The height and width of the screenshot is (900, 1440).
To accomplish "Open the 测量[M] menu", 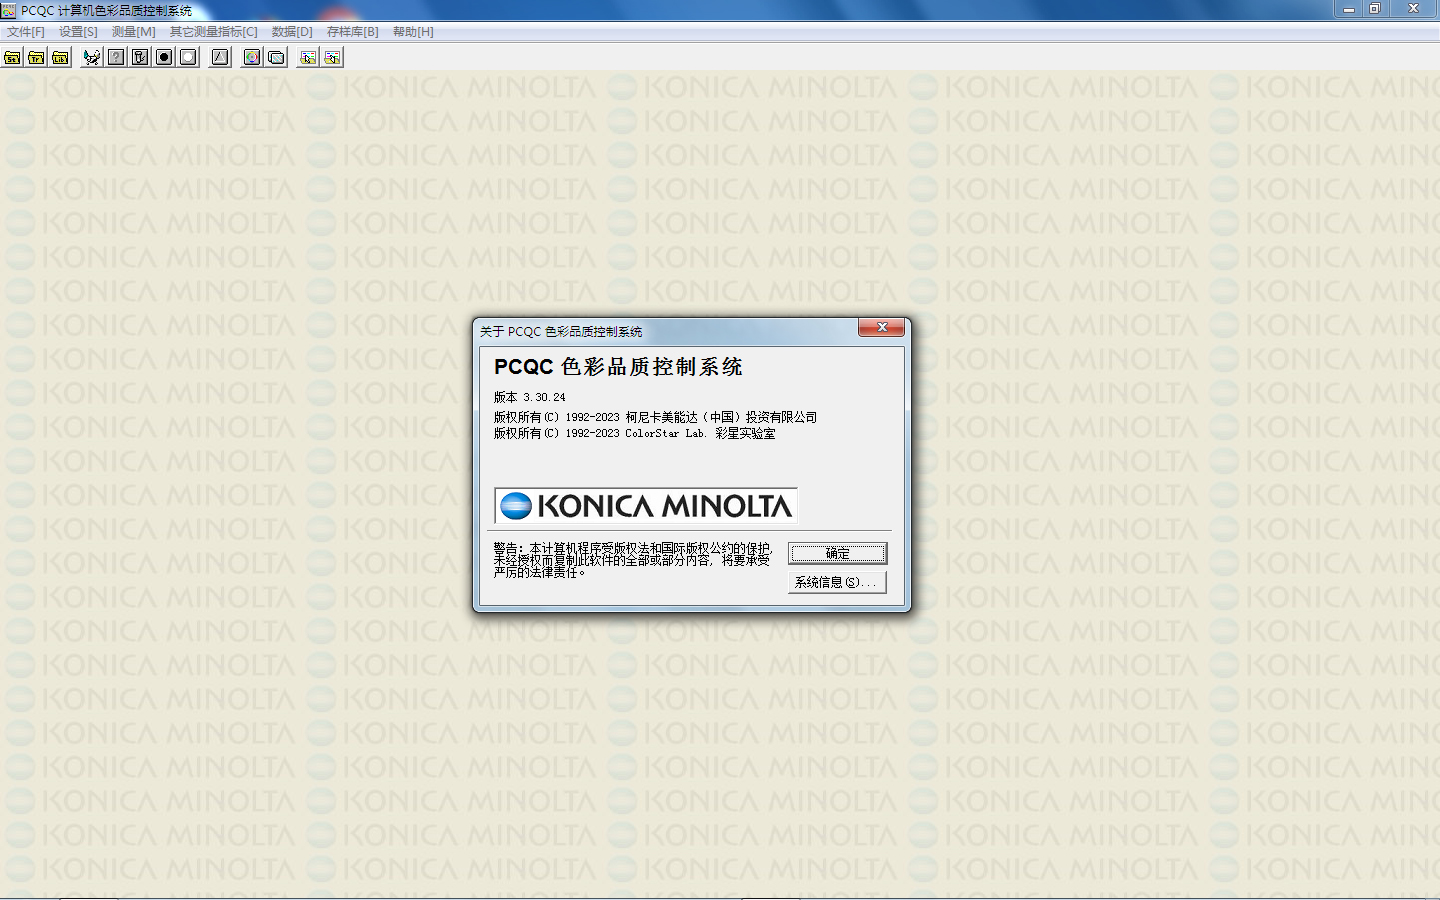I will 134,32.
